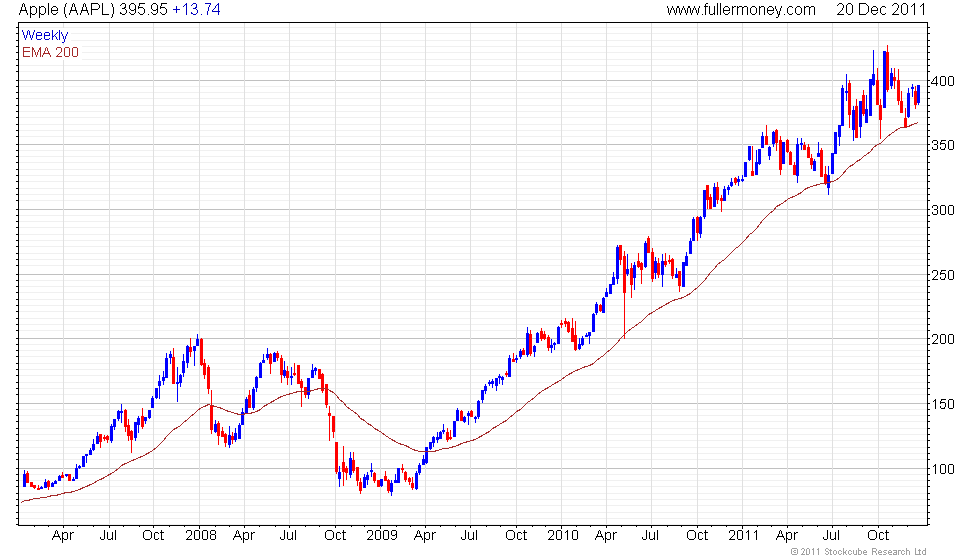980x560 pixels.
Task: Click the 2011 year axis label
Action: pyautogui.click(x=743, y=536)
